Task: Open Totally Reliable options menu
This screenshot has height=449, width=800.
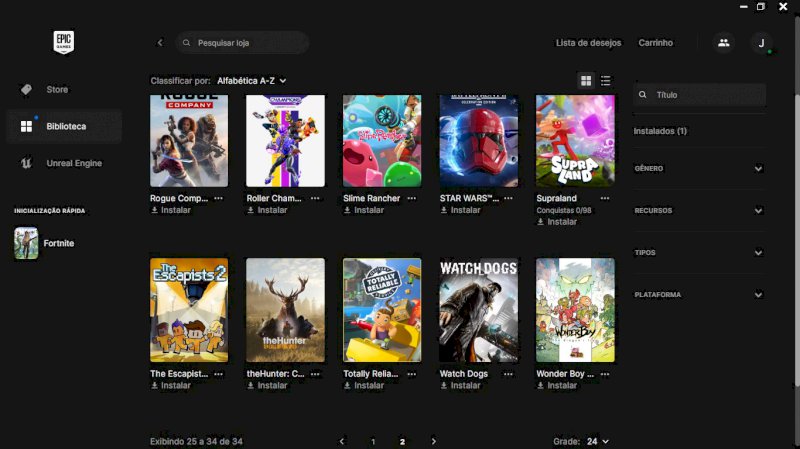Action: click(412, 374)
